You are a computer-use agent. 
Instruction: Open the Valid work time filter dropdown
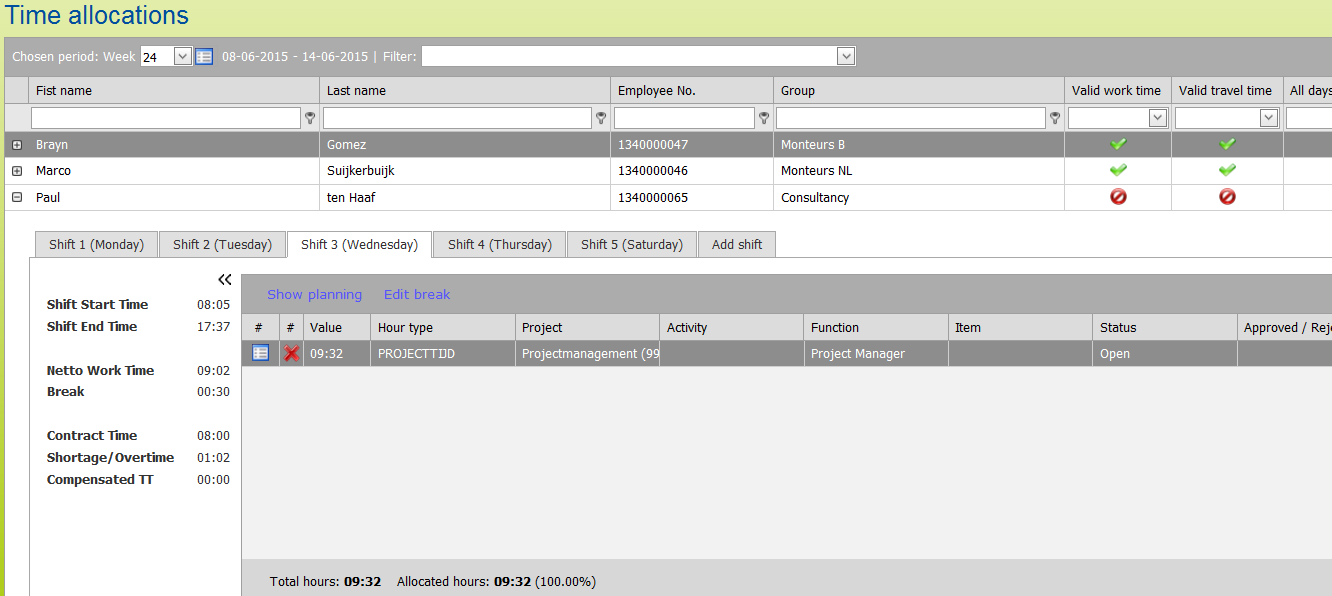coord(1158,118)
